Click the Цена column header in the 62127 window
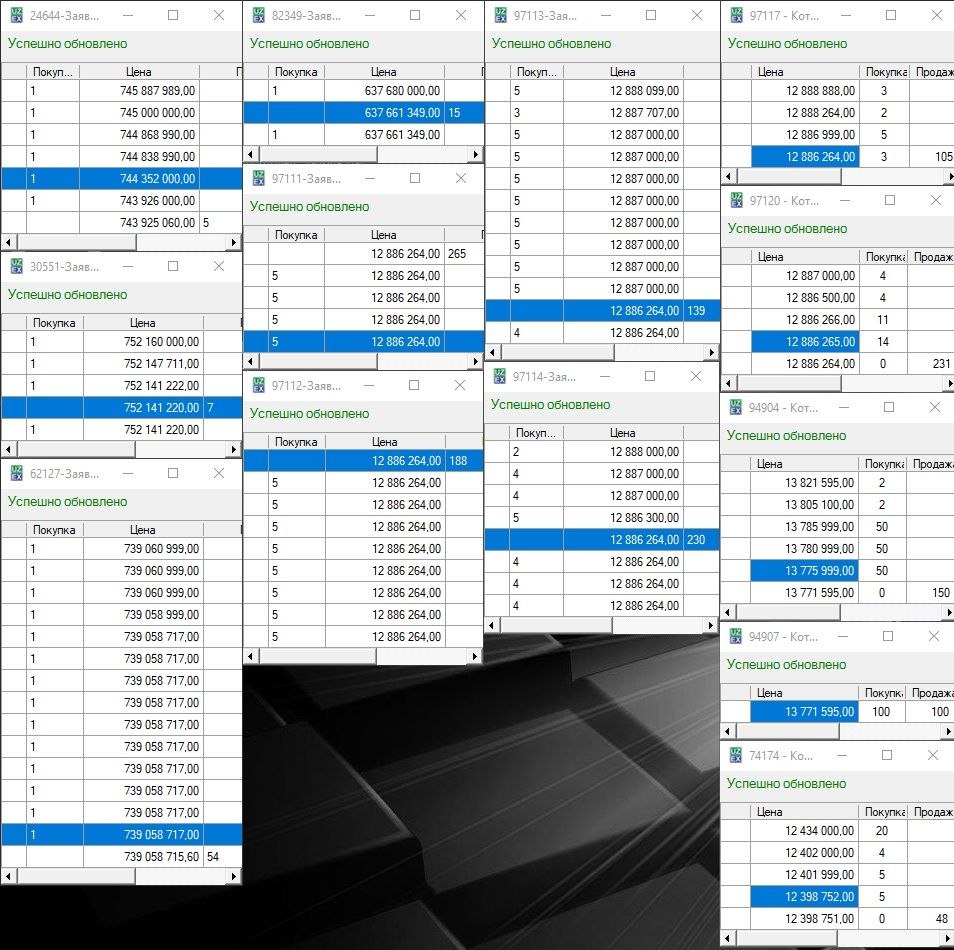954x950 pixels. 142,530
